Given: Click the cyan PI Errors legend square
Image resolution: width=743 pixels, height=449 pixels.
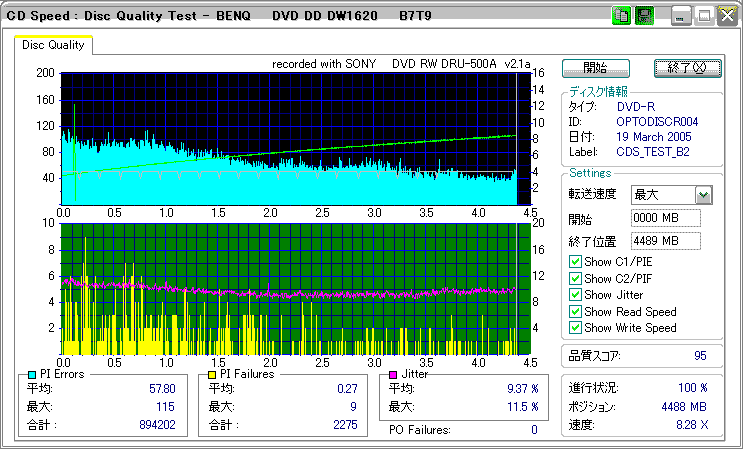Looking at the screenshot, I should (x=32, y=374).
